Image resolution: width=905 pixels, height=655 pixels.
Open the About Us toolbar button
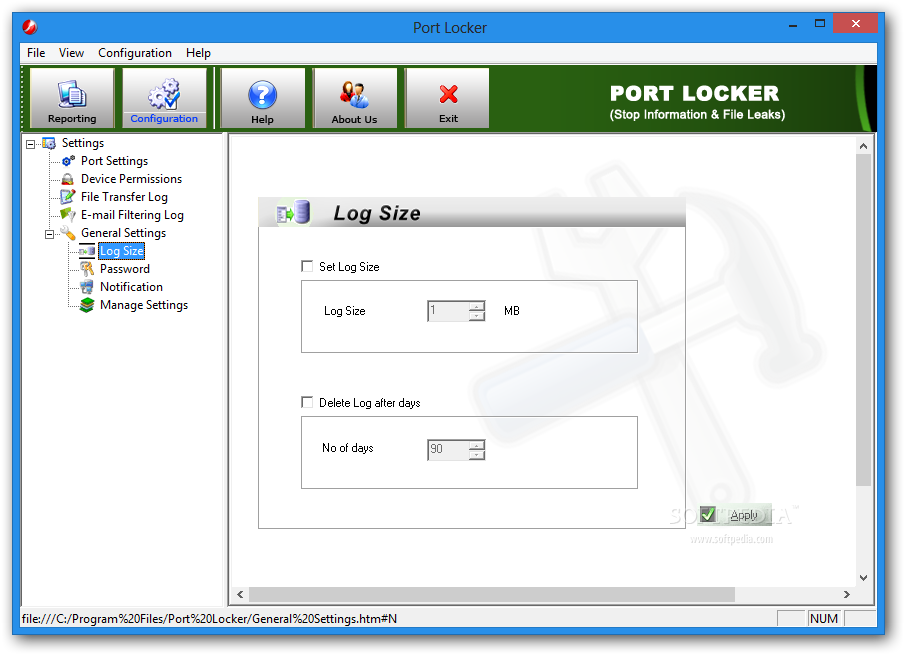[355, 98]
